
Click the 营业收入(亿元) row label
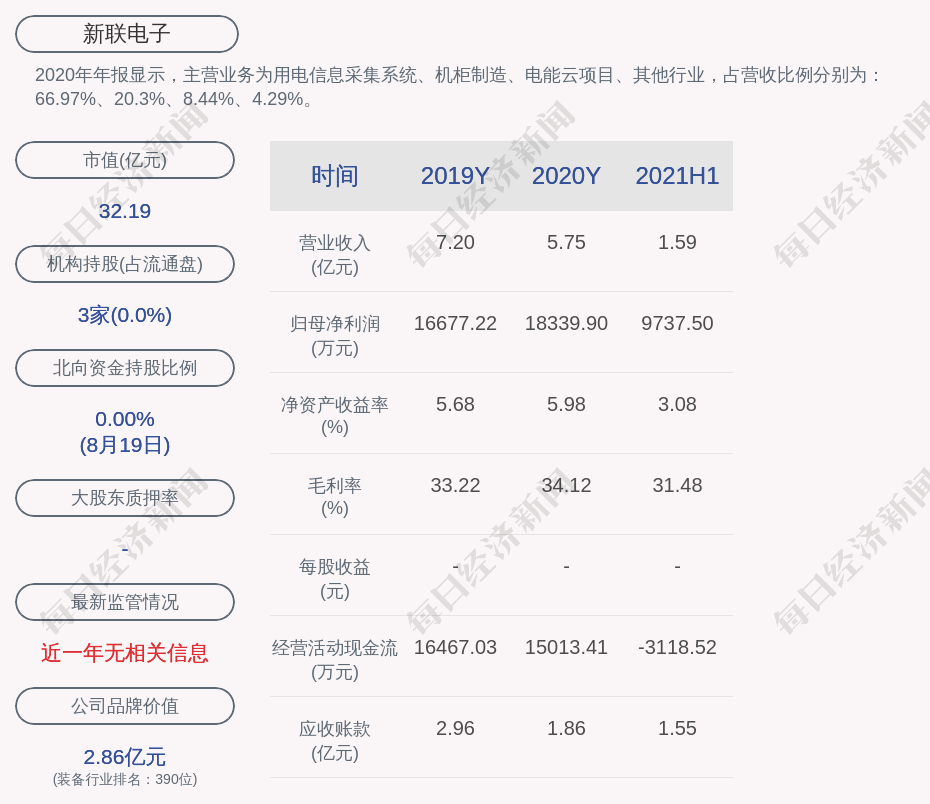tap(335, 254)
